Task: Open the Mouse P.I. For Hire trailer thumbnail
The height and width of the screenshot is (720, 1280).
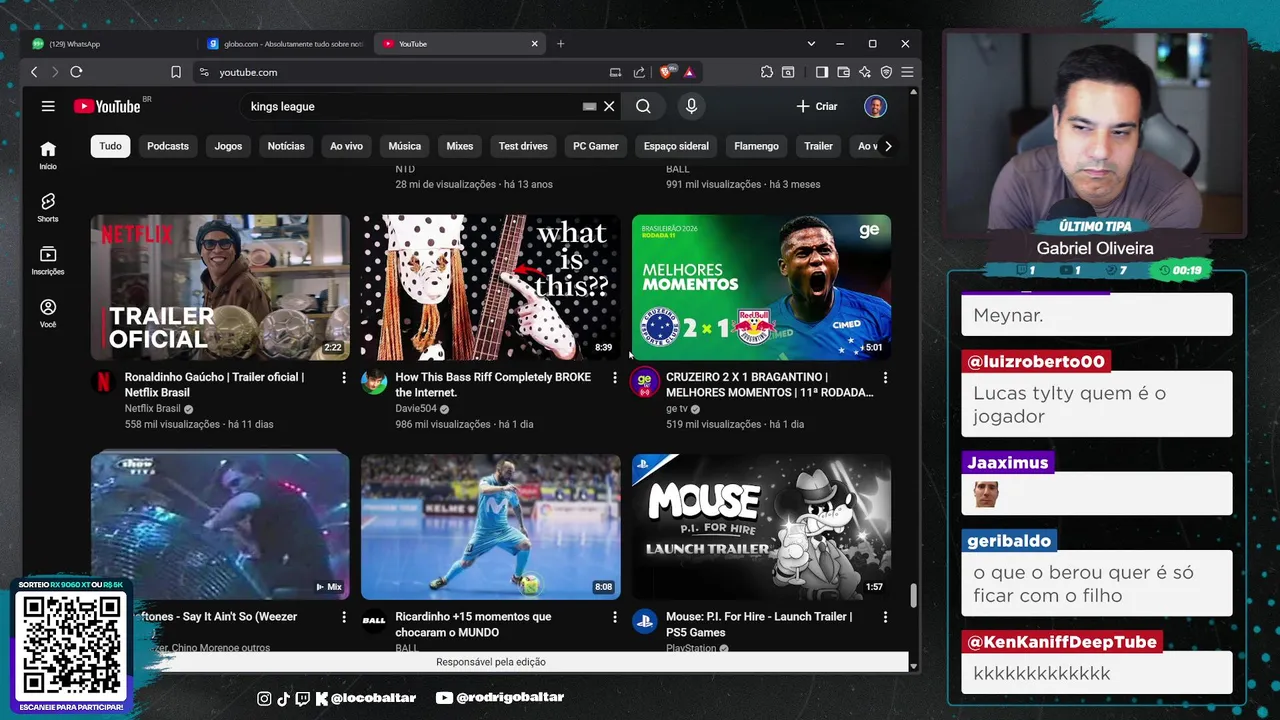Action: tap(761, 527)
